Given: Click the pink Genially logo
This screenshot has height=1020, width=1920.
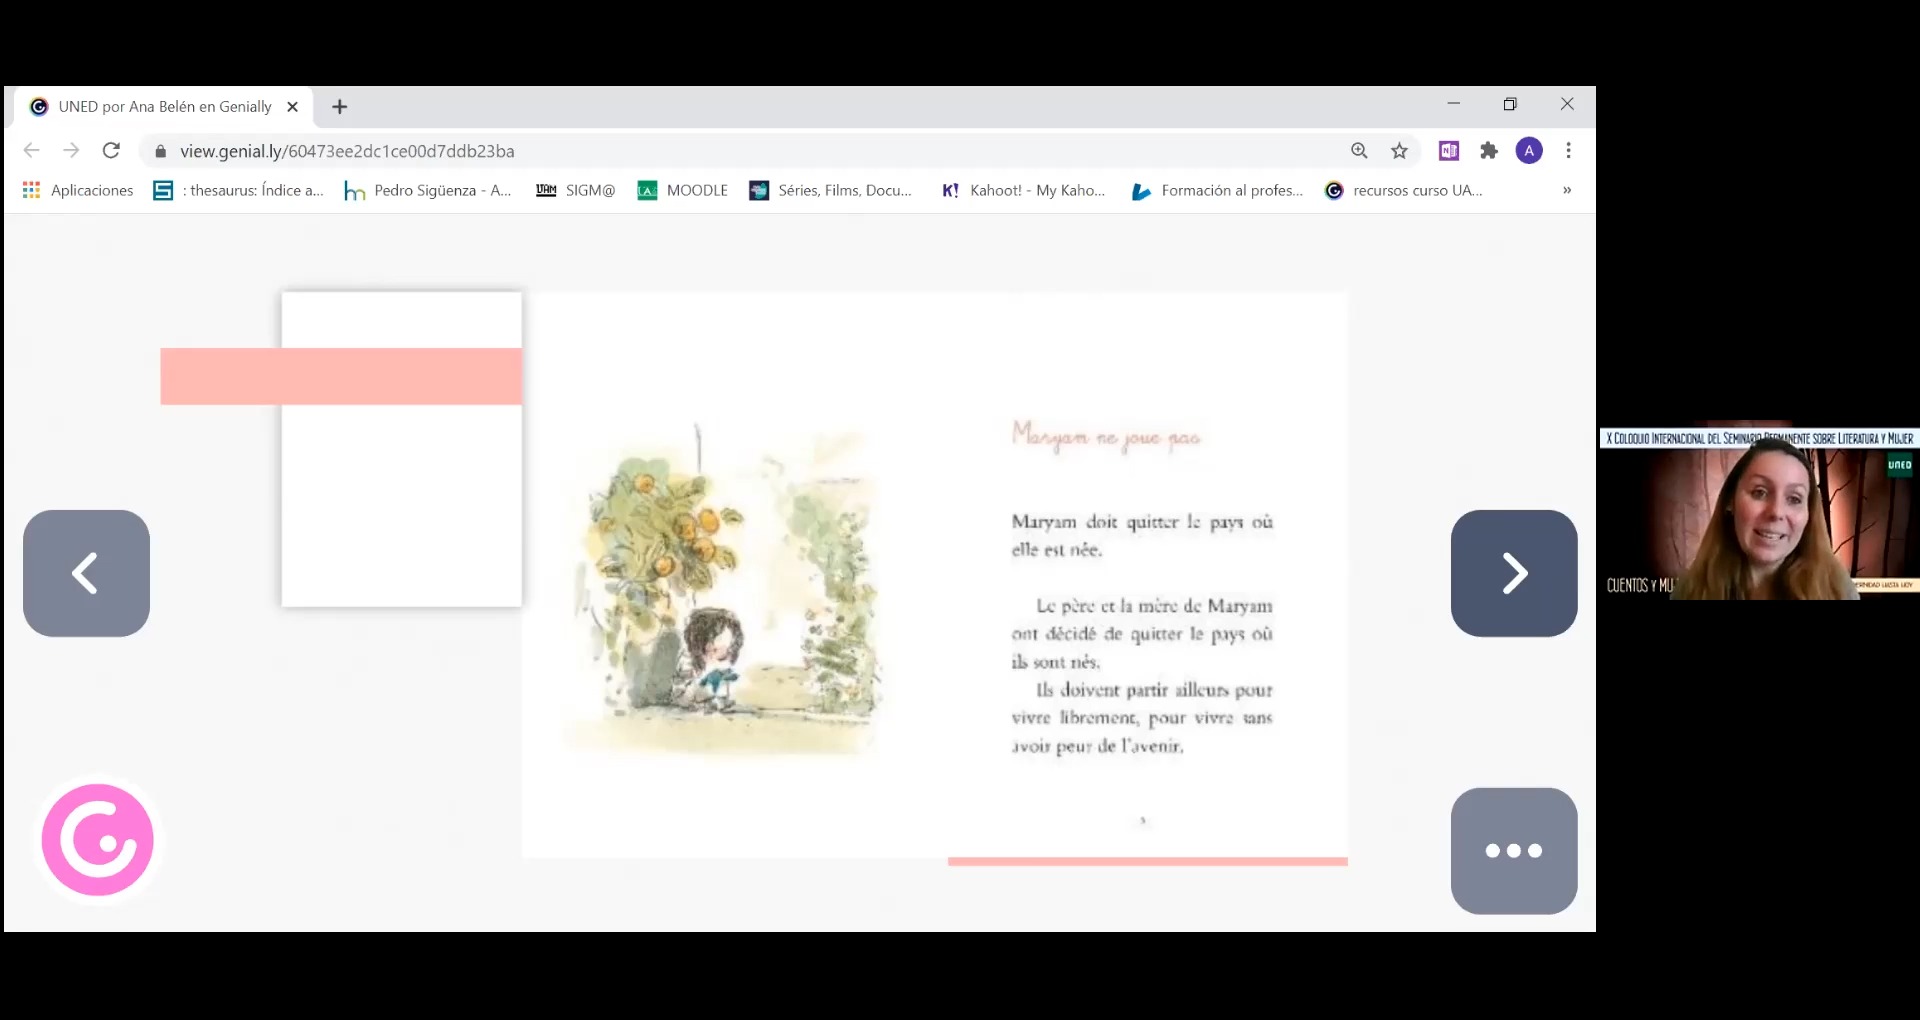Looking at the screenshot, I should [98, 840].
